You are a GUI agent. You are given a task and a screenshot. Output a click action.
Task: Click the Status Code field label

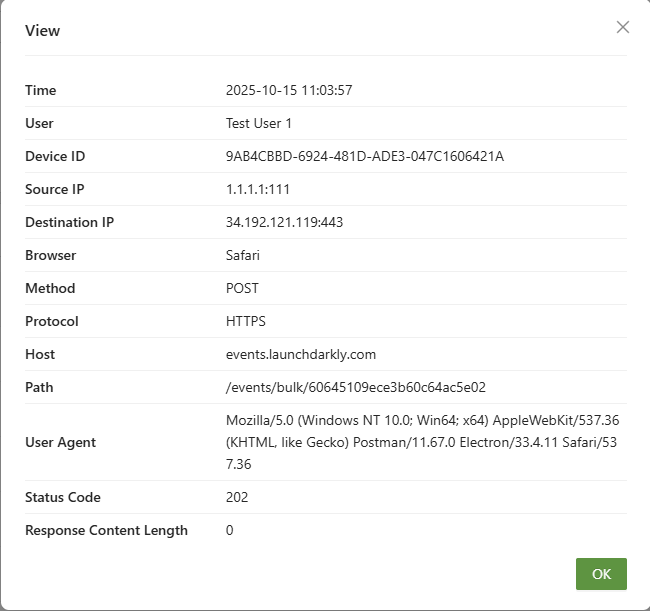(x=63, y=497)
